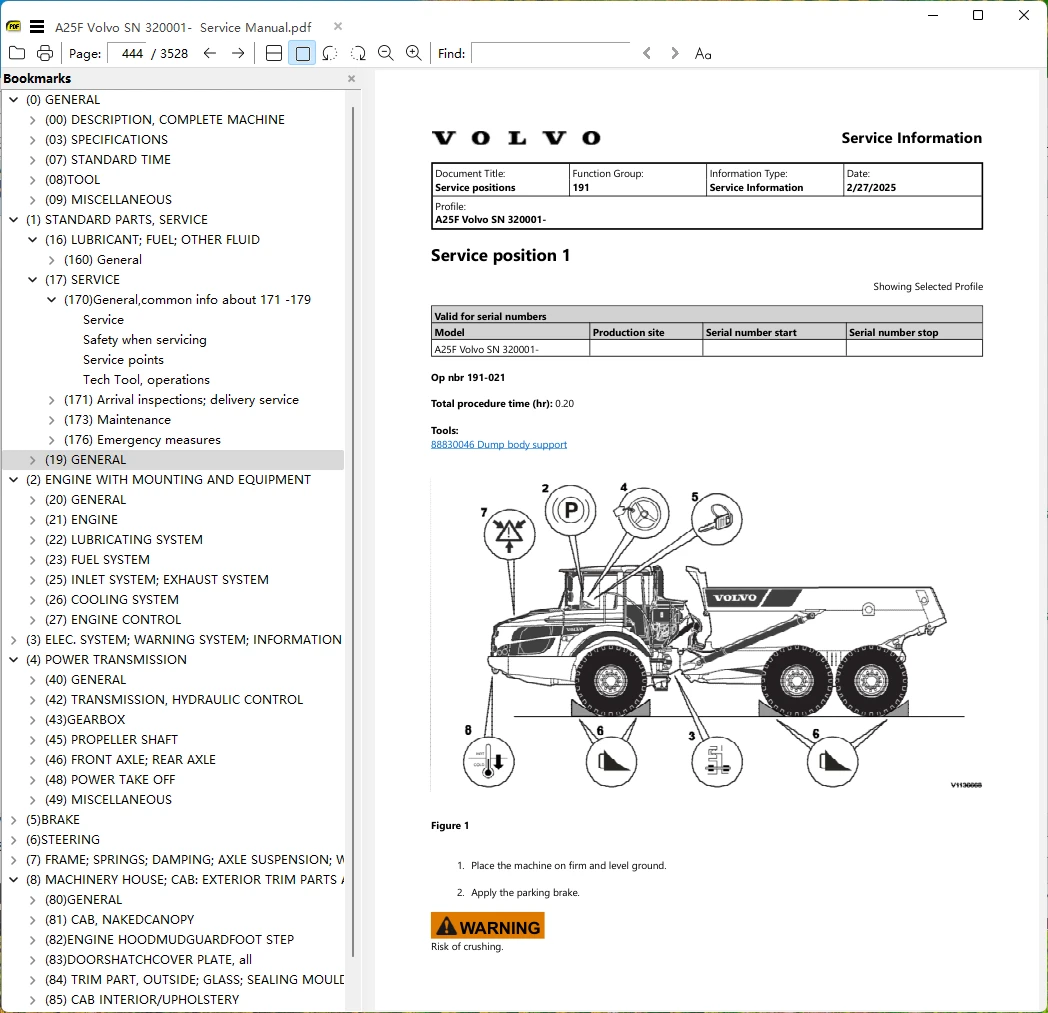The image size is (1048, 1013).
Task: Print the document with printer icon
Action: tap(45, 53)
